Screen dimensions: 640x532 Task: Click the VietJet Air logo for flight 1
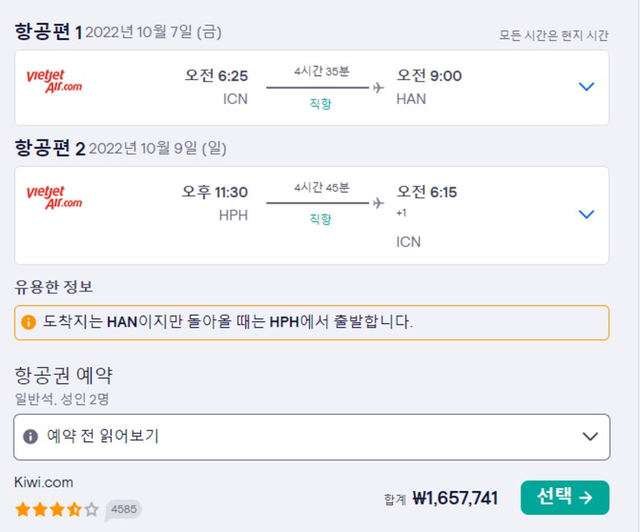pyautogui.click(x=54, y=82)
